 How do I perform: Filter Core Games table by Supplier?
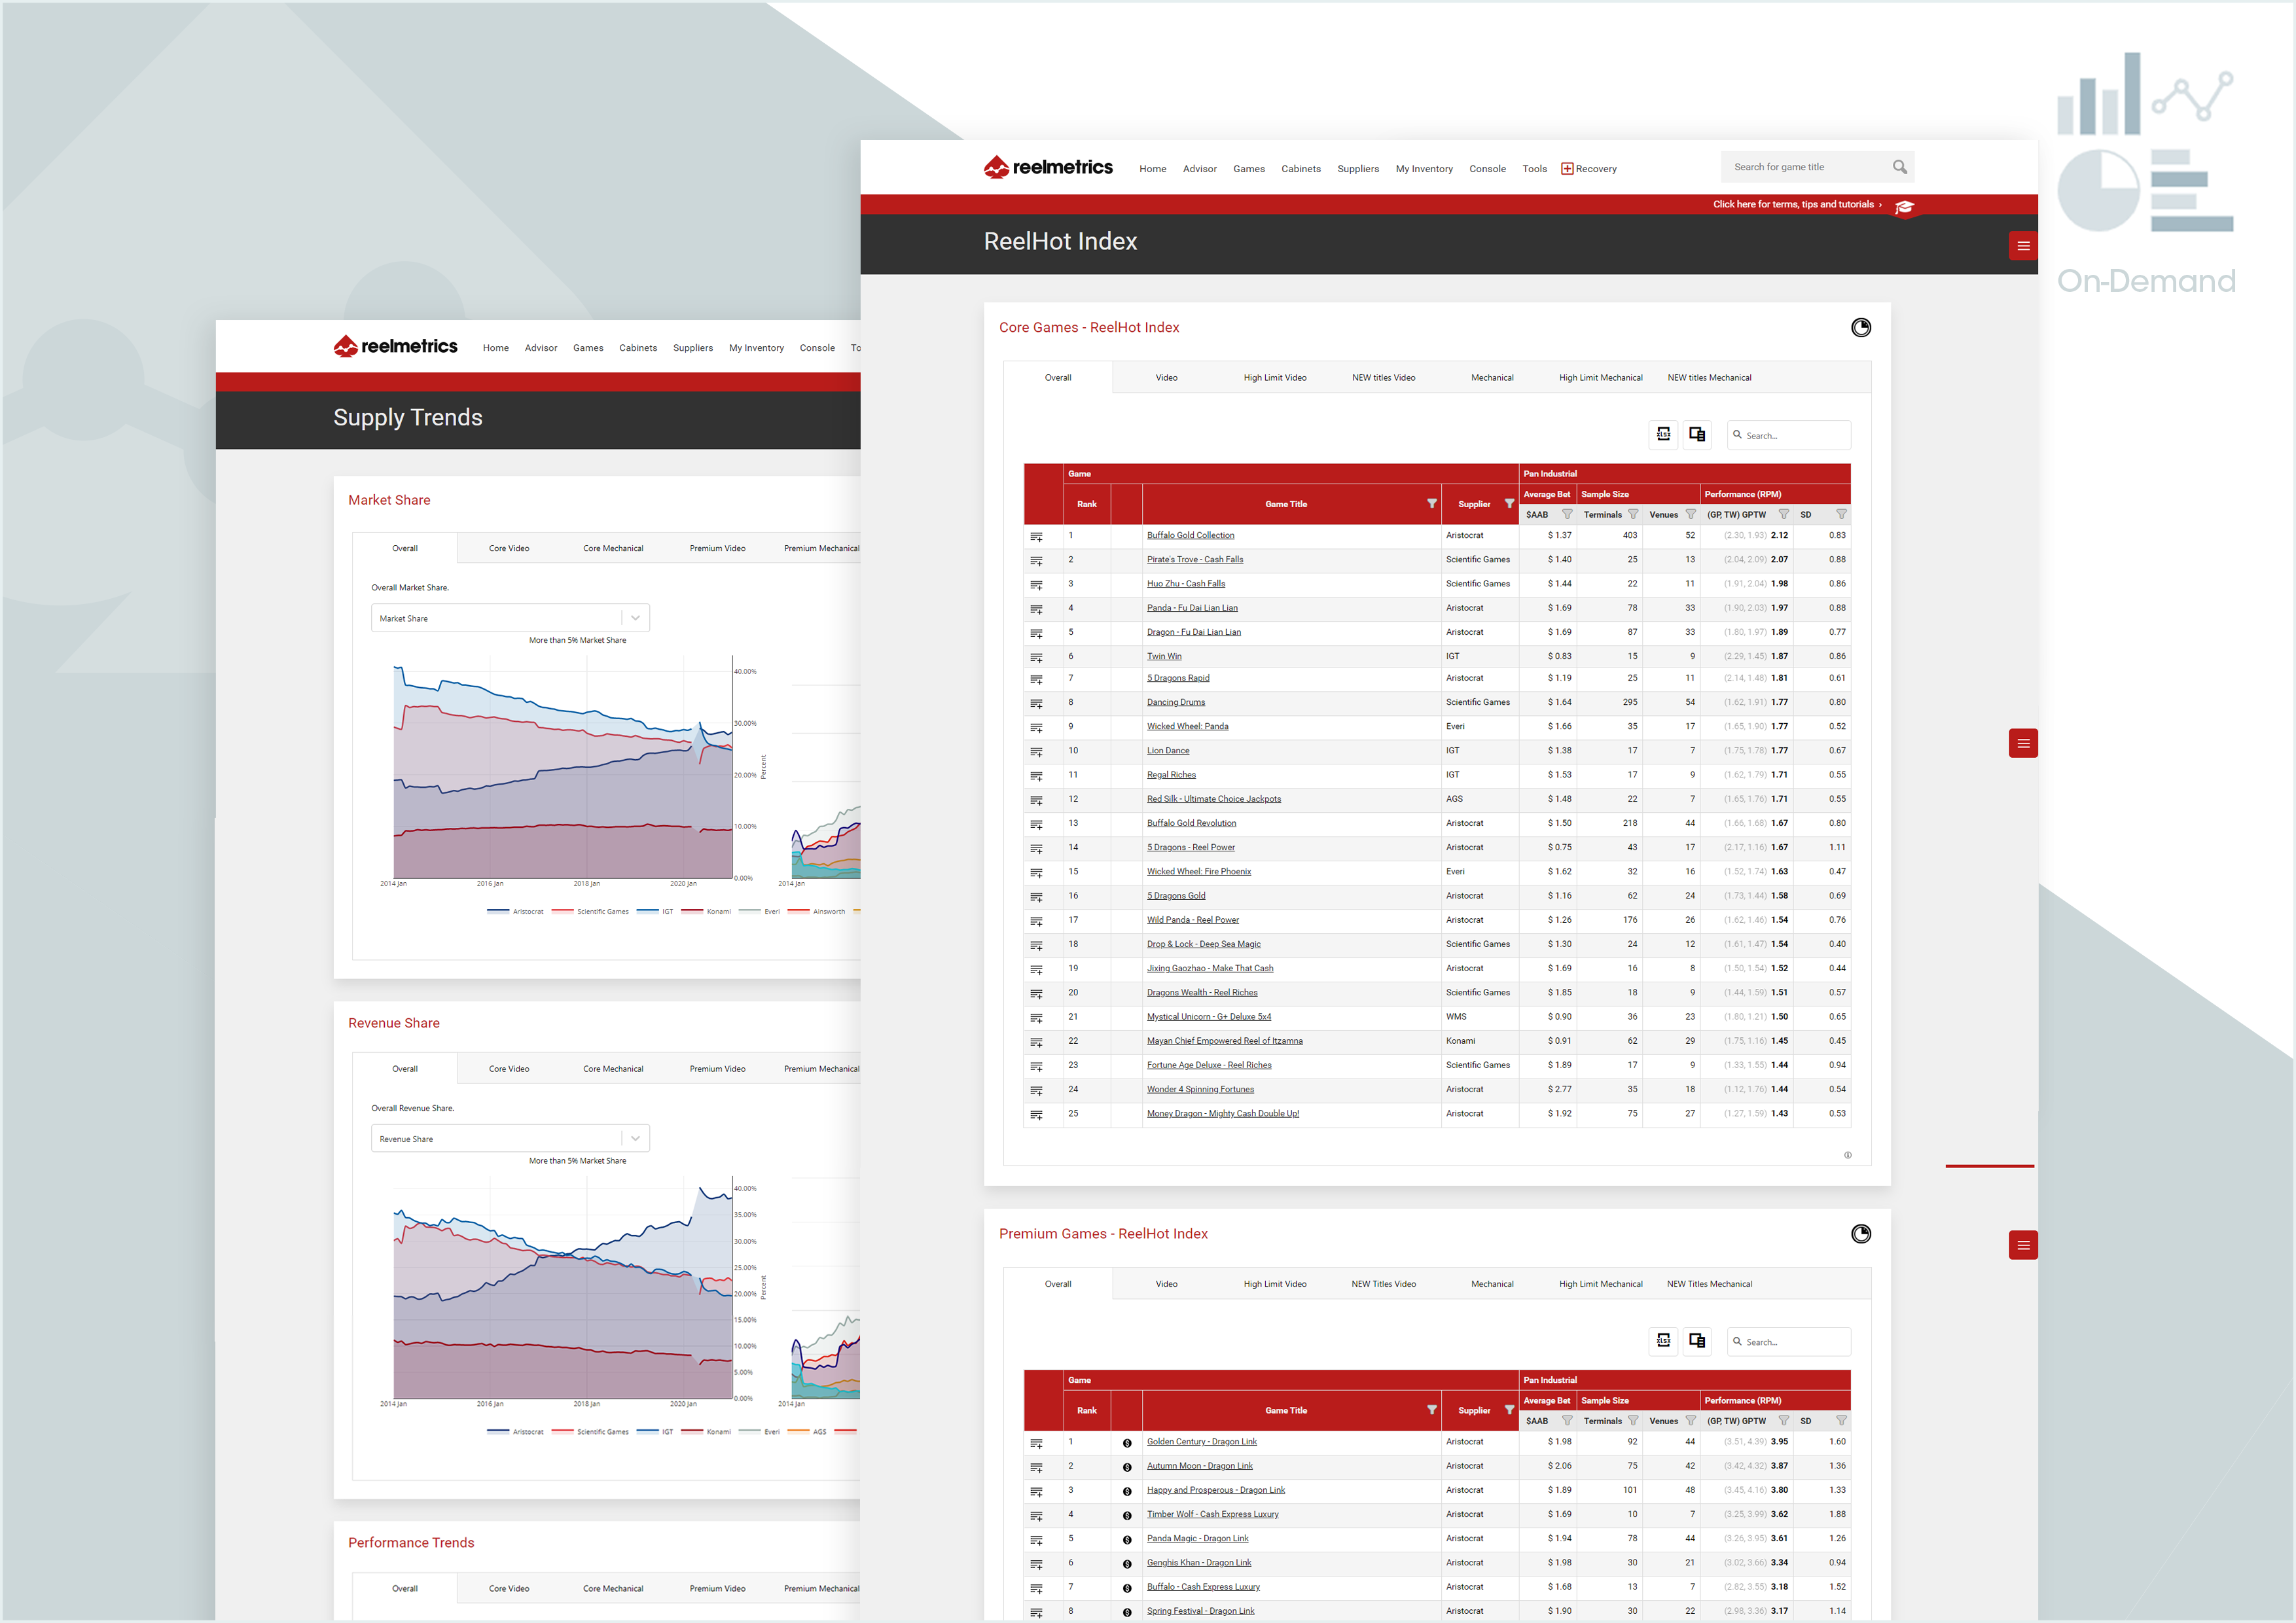pos(1509,504)
